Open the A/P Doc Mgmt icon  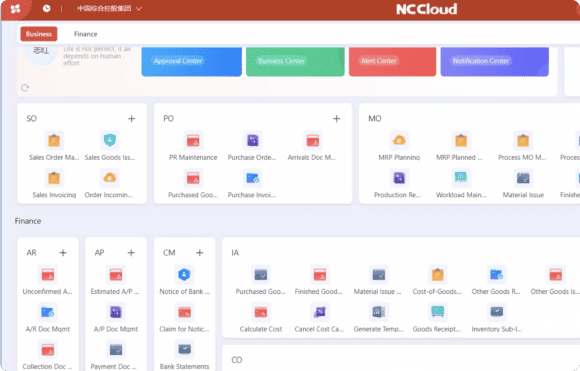pyautogui.click(x=116, y=312)
